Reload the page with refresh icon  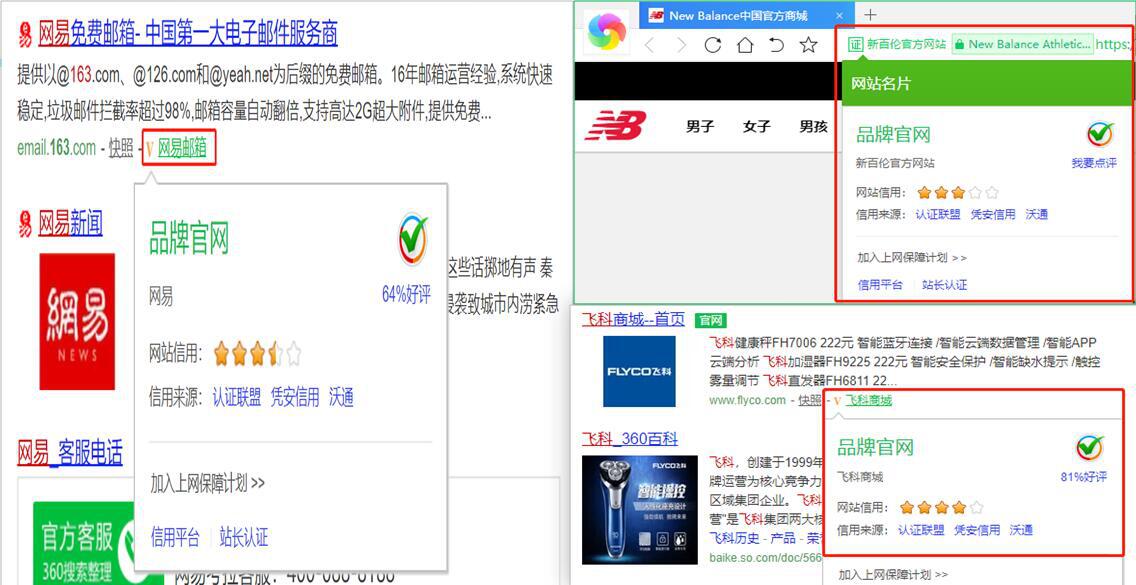point(713,45)
